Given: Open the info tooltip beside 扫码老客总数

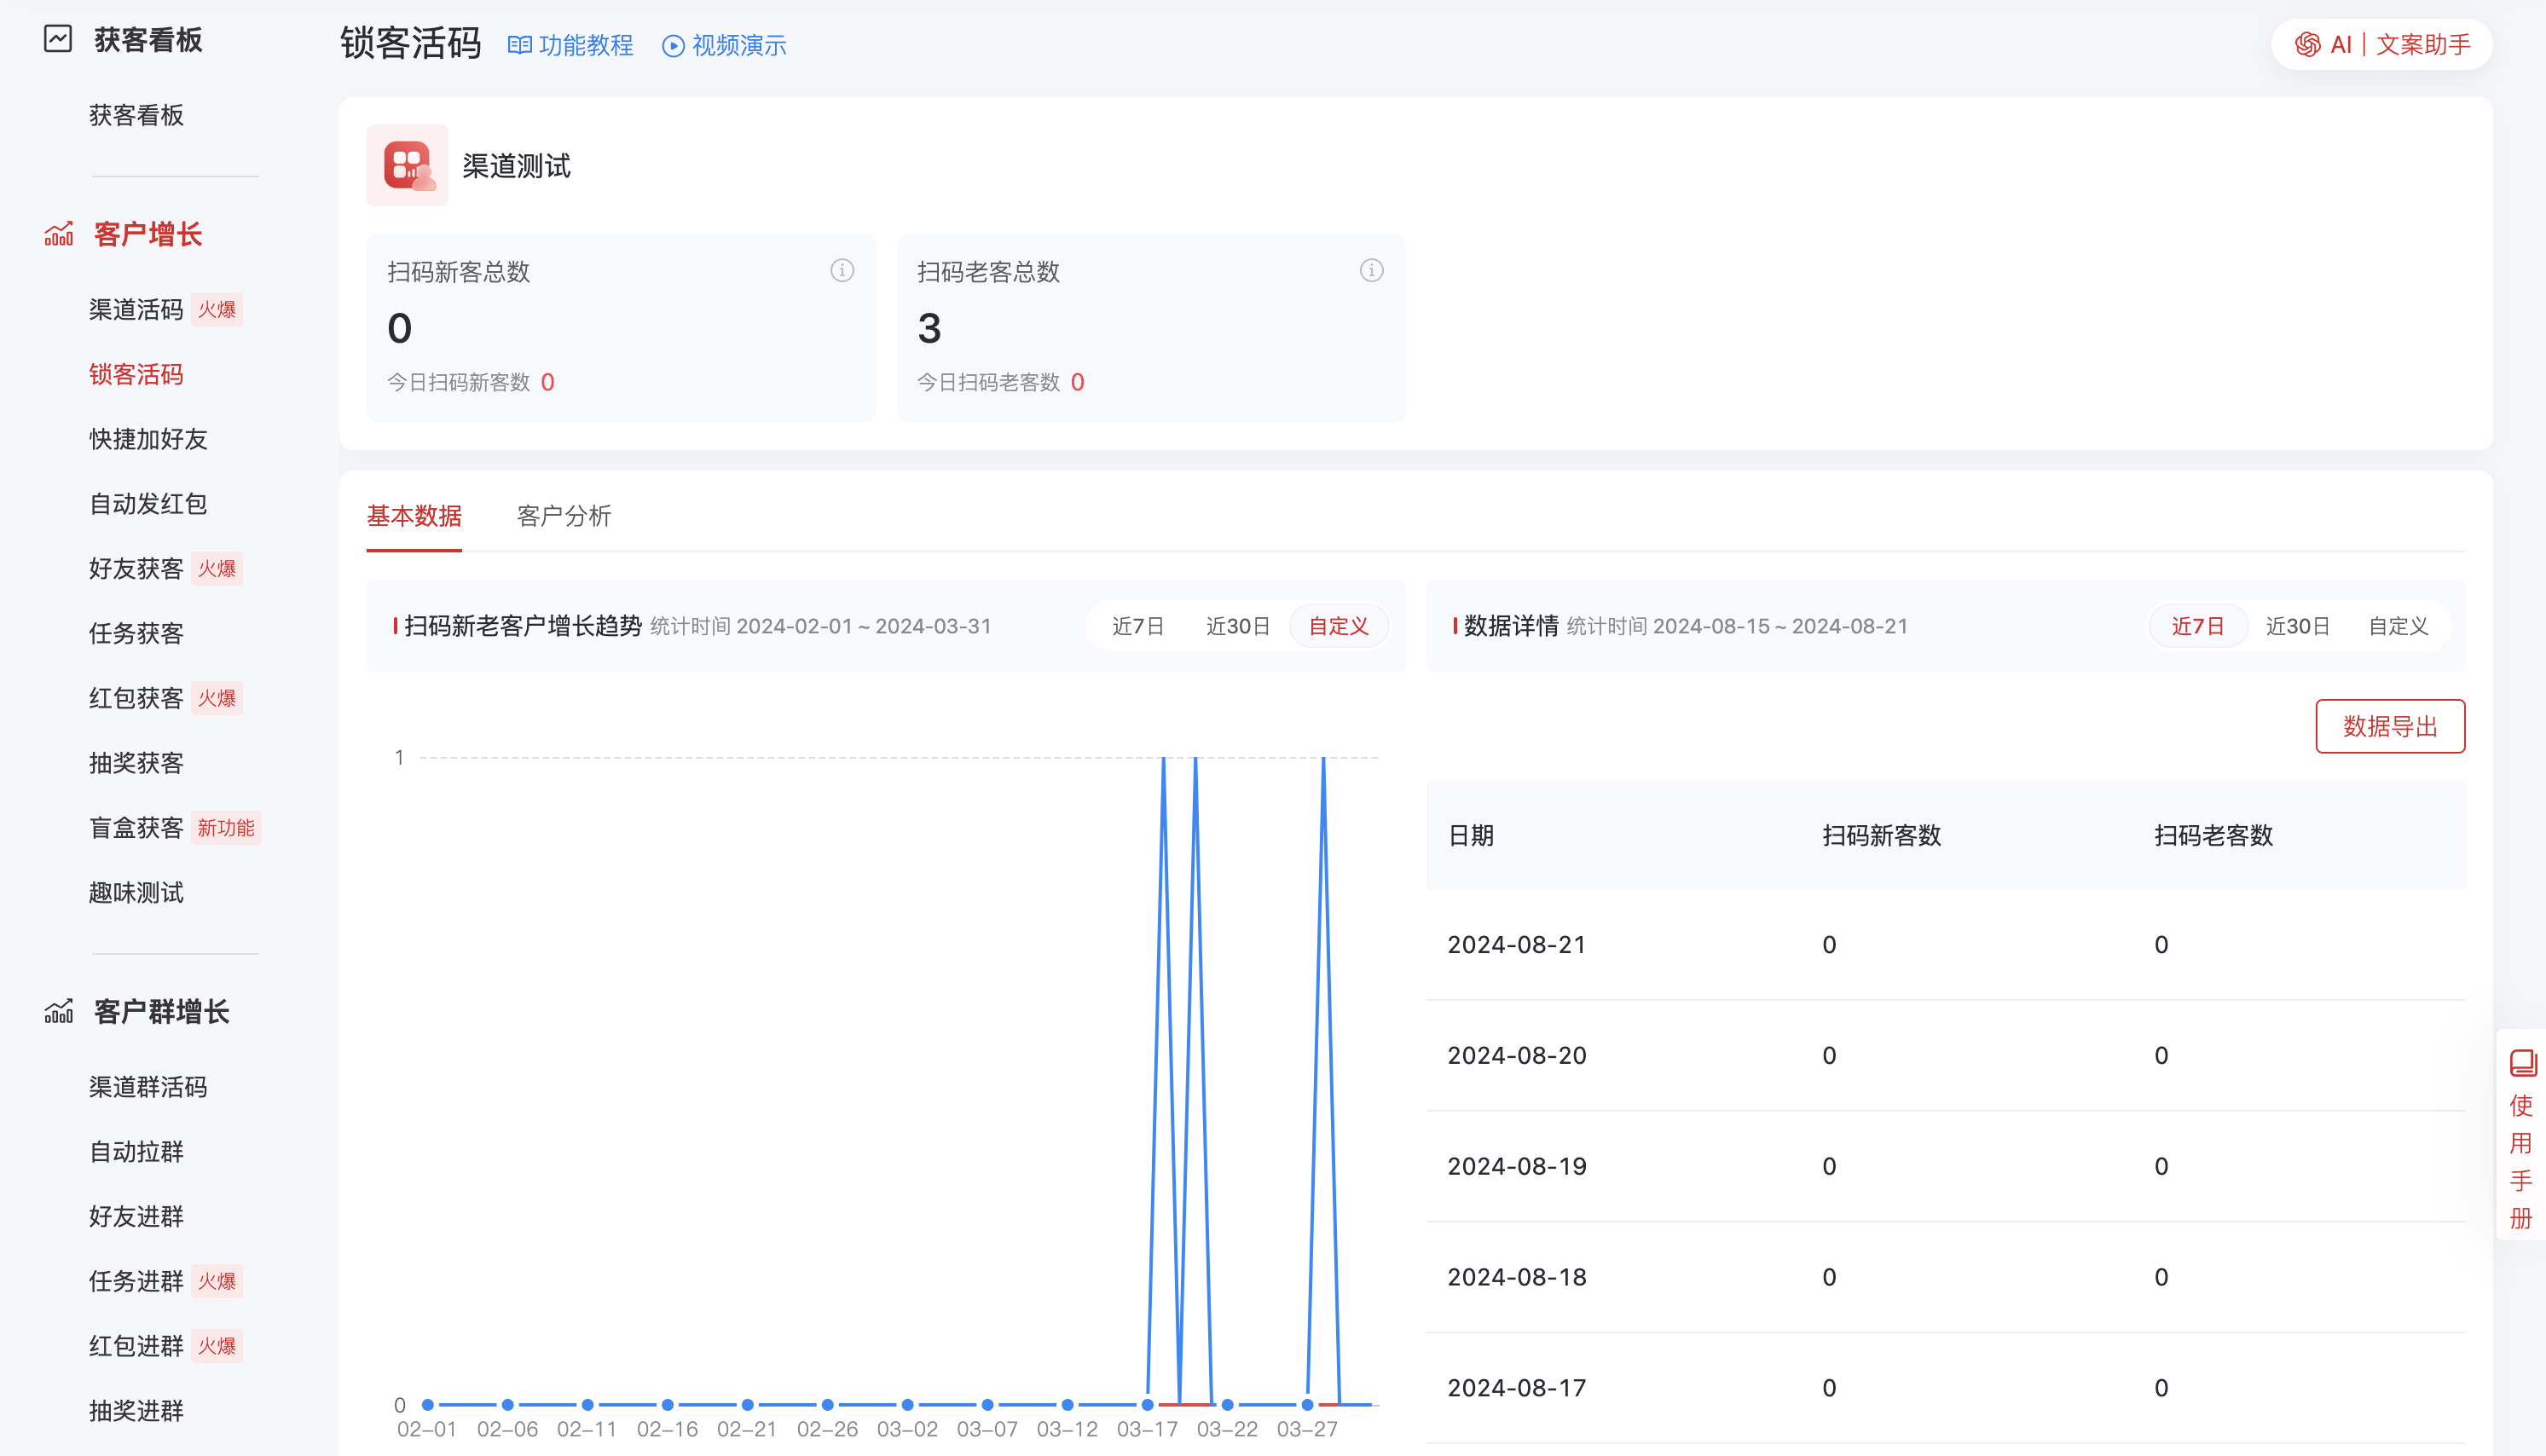Looking at the screenshot, I should click(1371, 270).
